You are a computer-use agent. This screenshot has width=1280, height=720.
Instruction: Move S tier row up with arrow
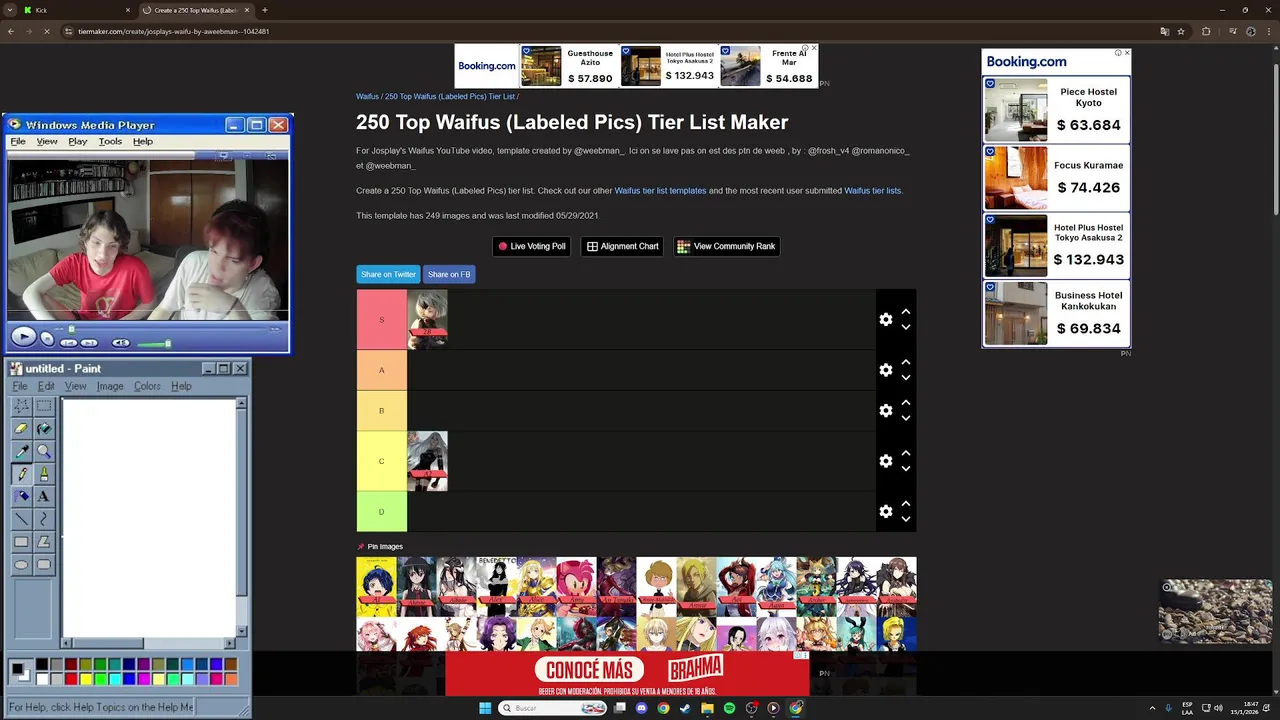[906, 312]
